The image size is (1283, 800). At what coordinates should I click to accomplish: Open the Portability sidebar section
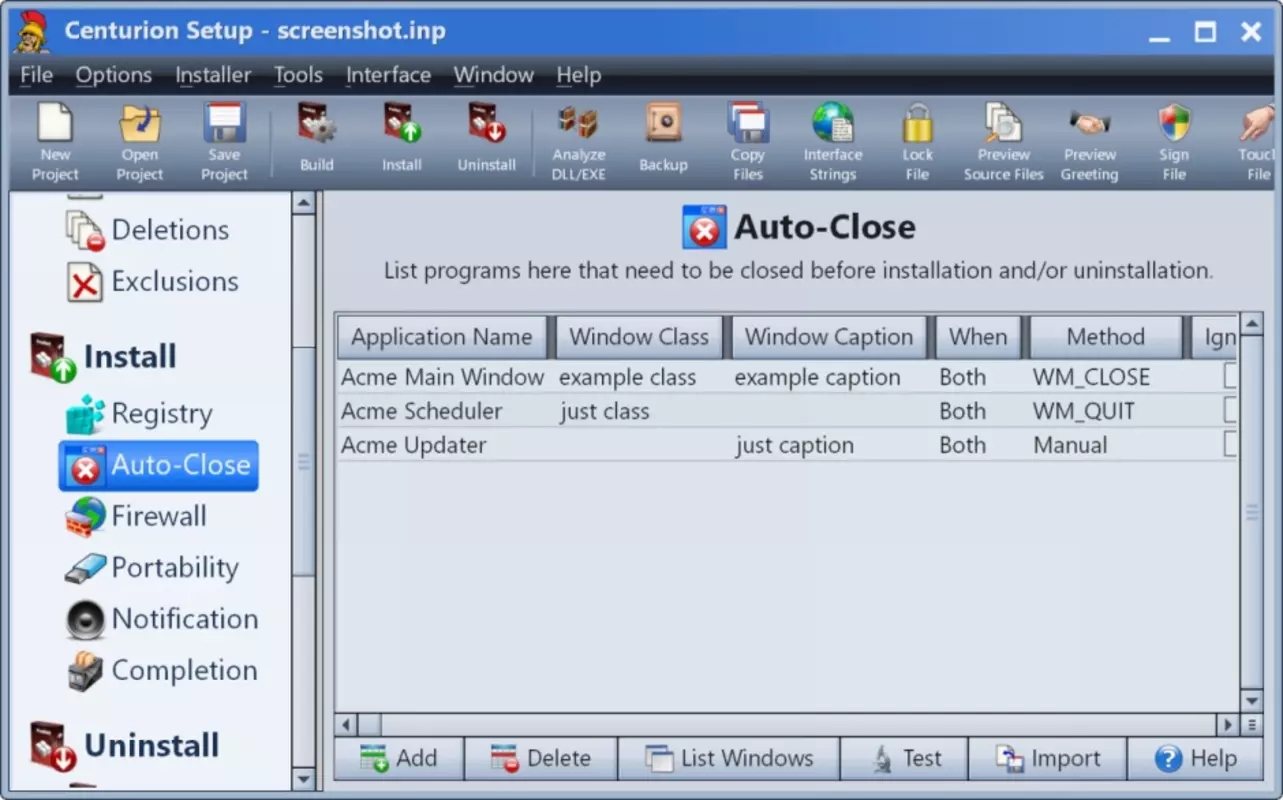pyautogui.click(x=151, y=568)
